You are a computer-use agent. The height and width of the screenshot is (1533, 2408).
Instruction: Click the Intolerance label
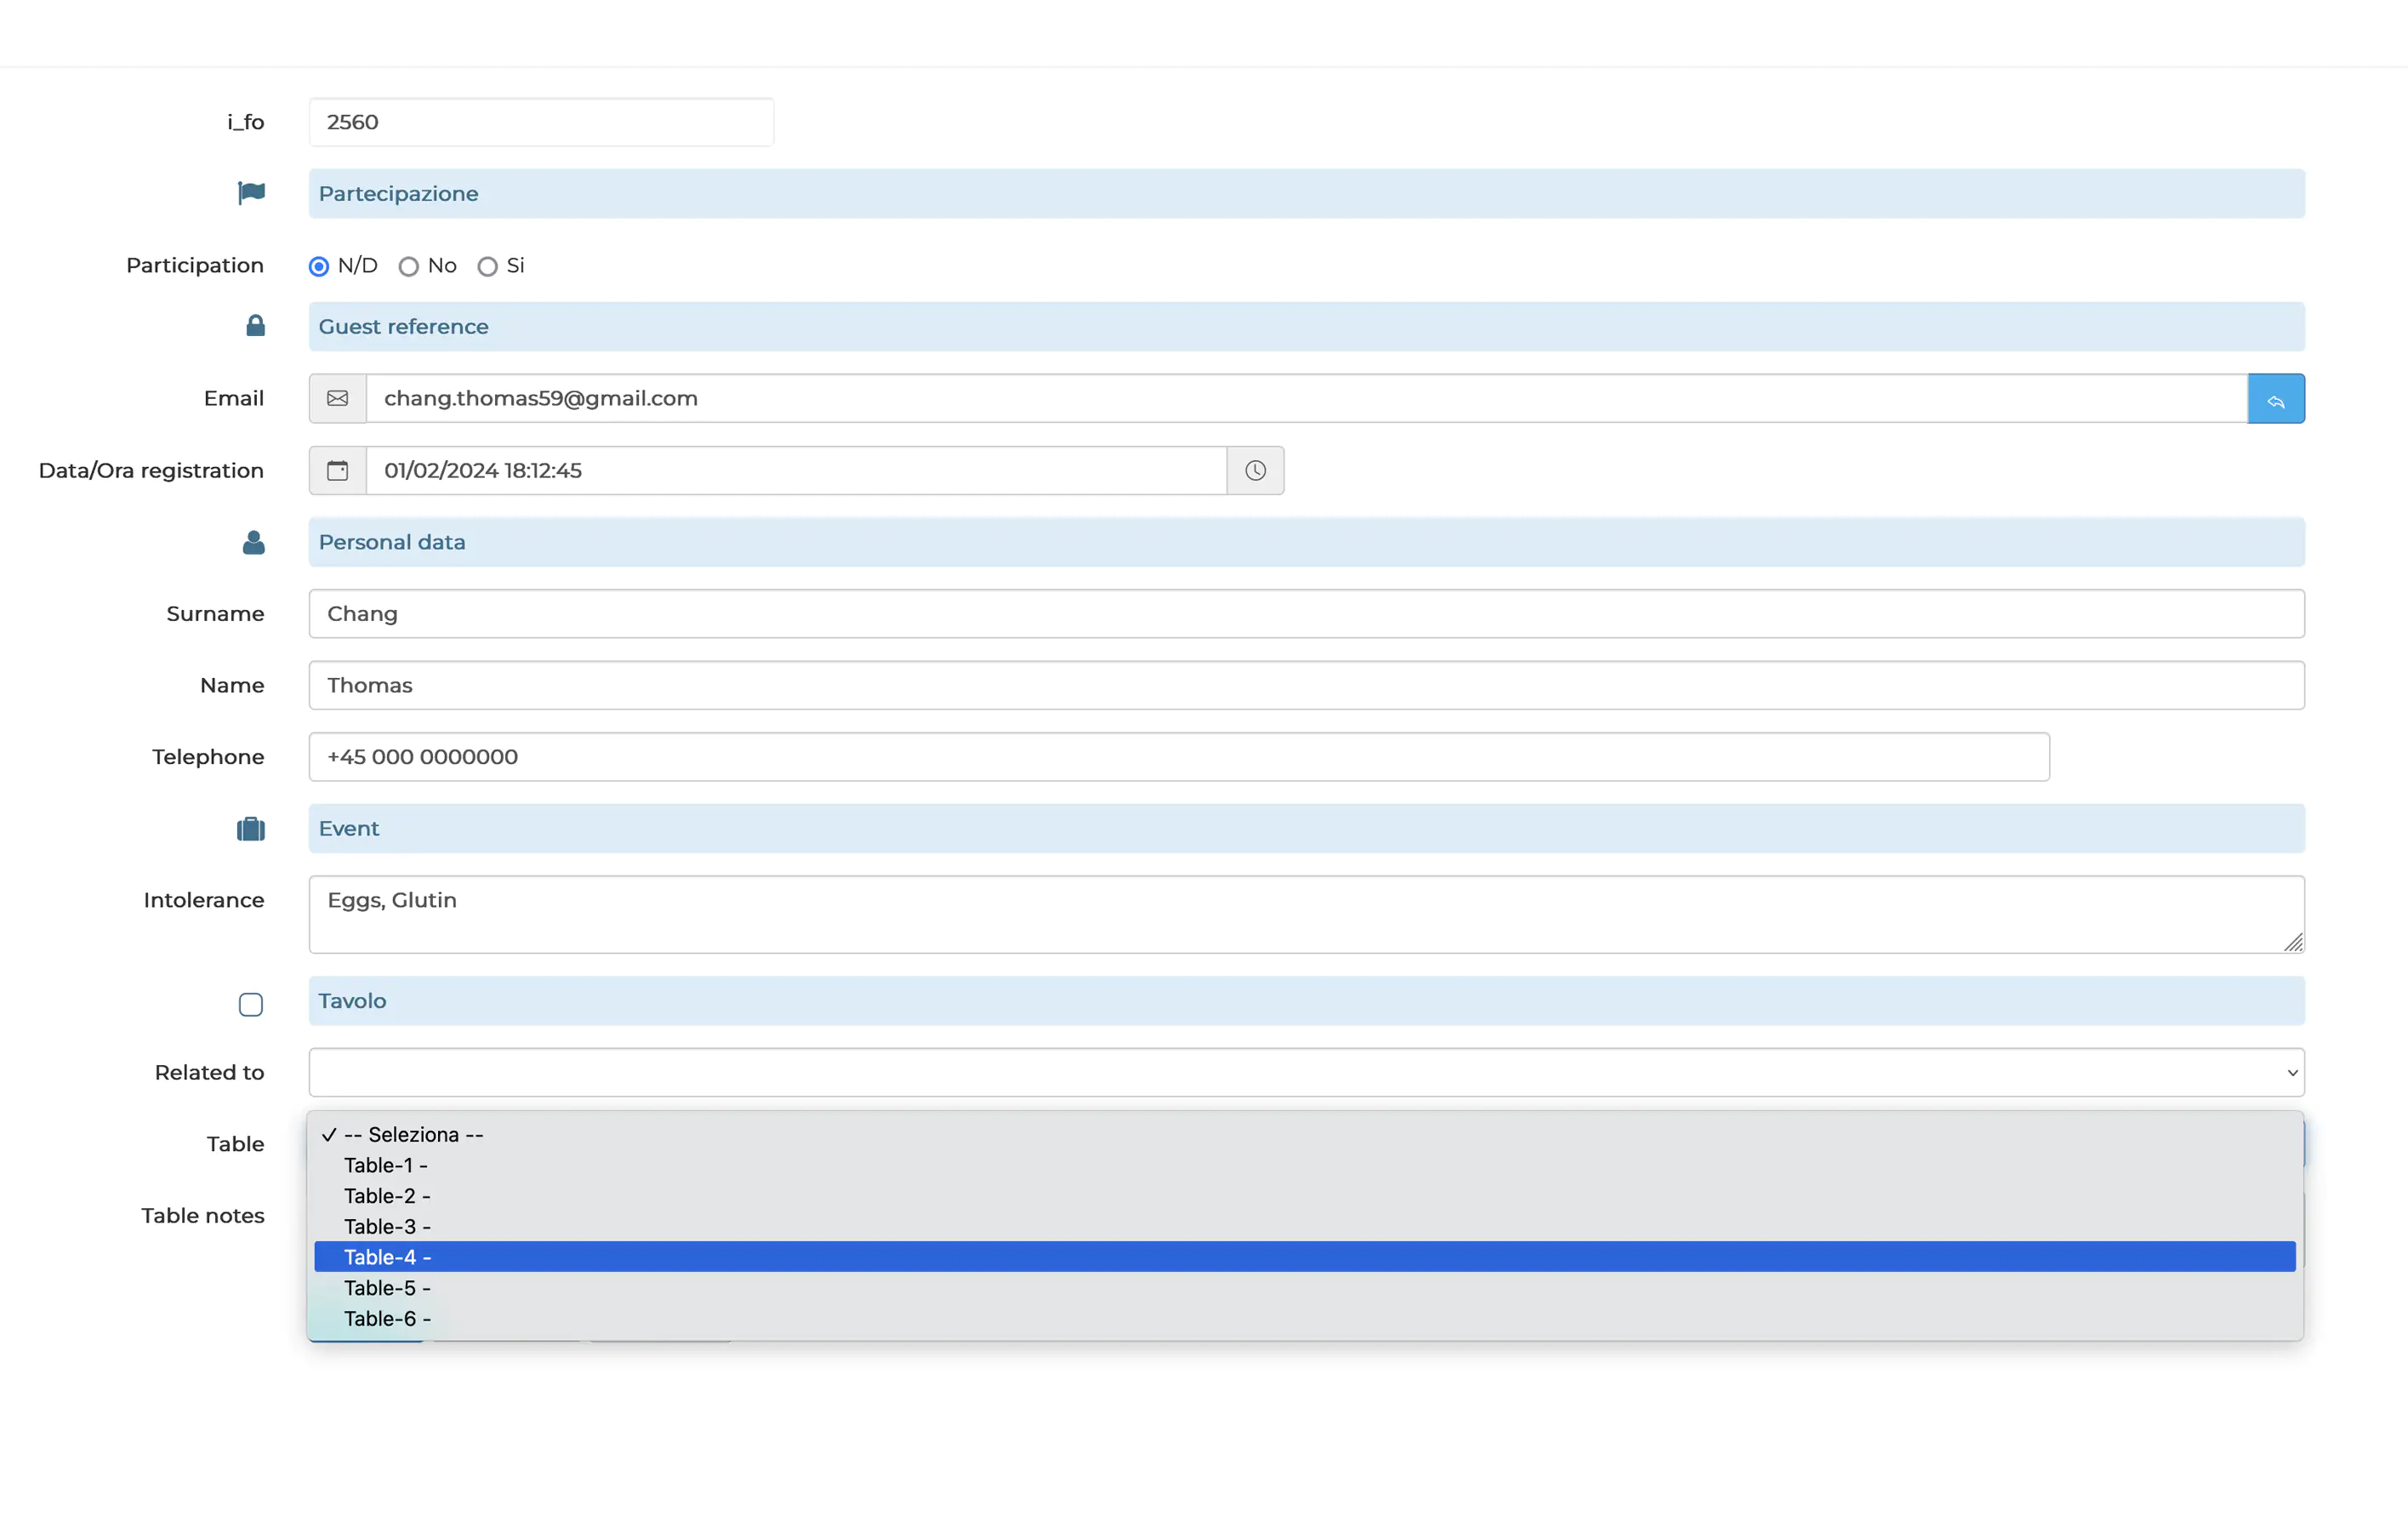204,901
